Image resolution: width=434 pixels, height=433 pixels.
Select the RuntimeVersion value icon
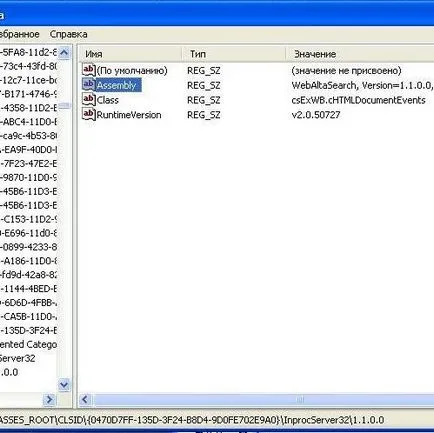click(x=89, y=114)
